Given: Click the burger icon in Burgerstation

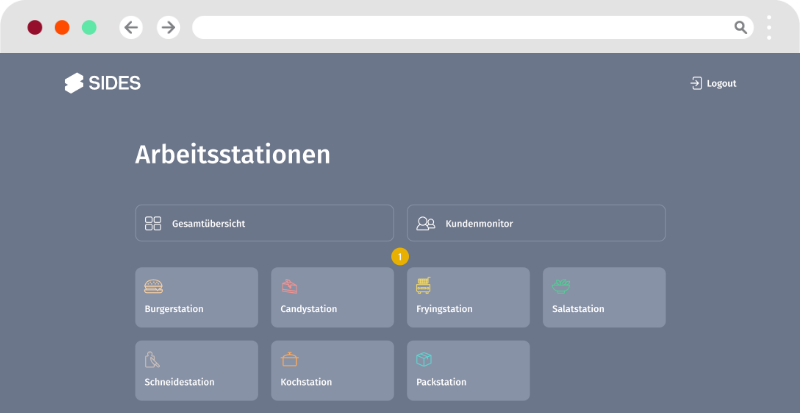Looking at the screenshot, I should [154, 286].
